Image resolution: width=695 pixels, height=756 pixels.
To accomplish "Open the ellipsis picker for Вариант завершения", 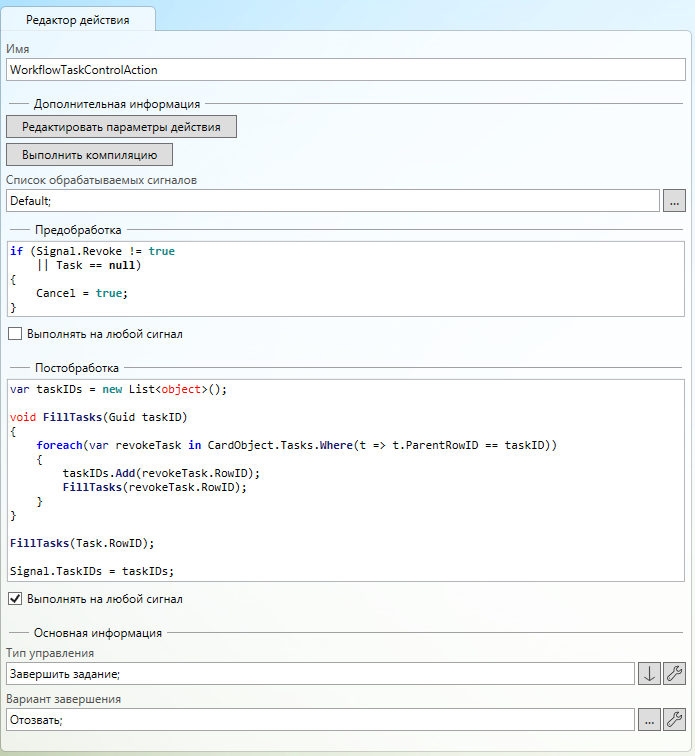I will [650, 719].
